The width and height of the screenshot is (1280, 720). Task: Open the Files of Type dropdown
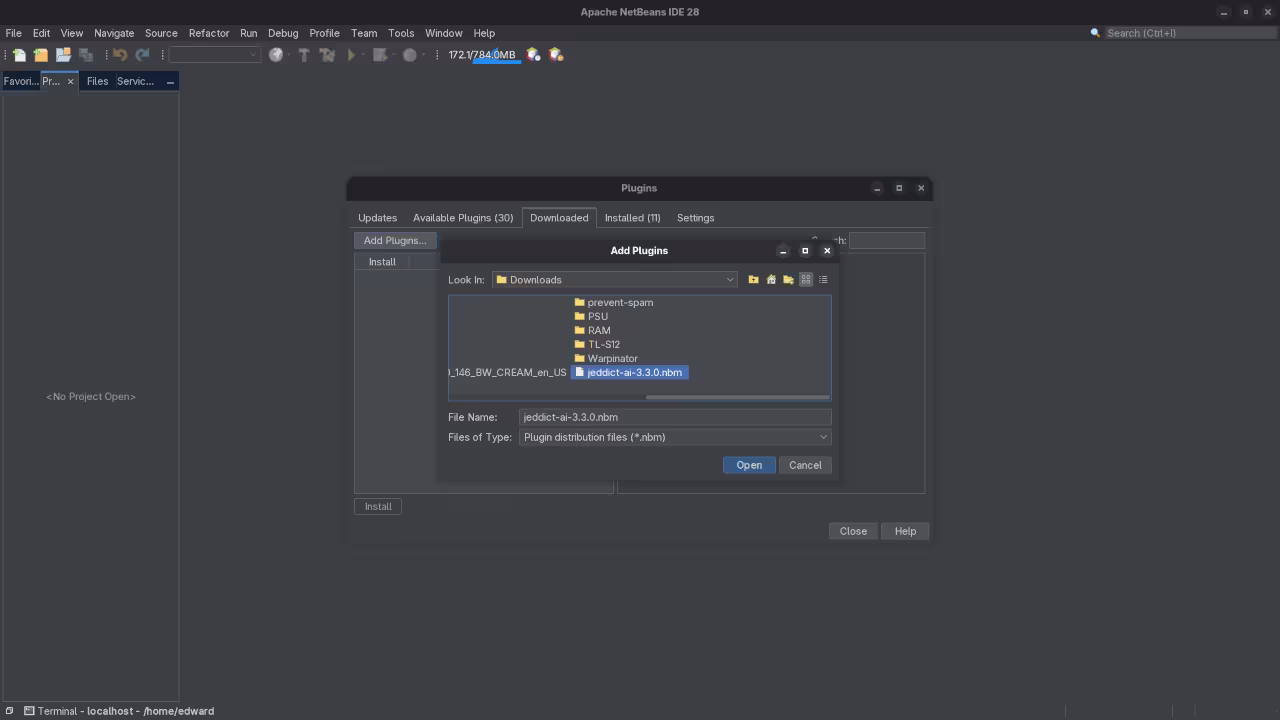pyautogui.click(x=822, y=437)
